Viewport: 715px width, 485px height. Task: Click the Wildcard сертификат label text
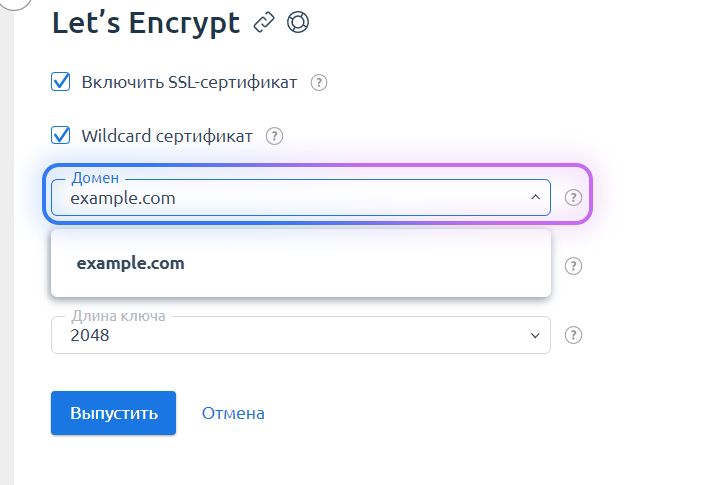pyautogui.click(x=167, y=136)
